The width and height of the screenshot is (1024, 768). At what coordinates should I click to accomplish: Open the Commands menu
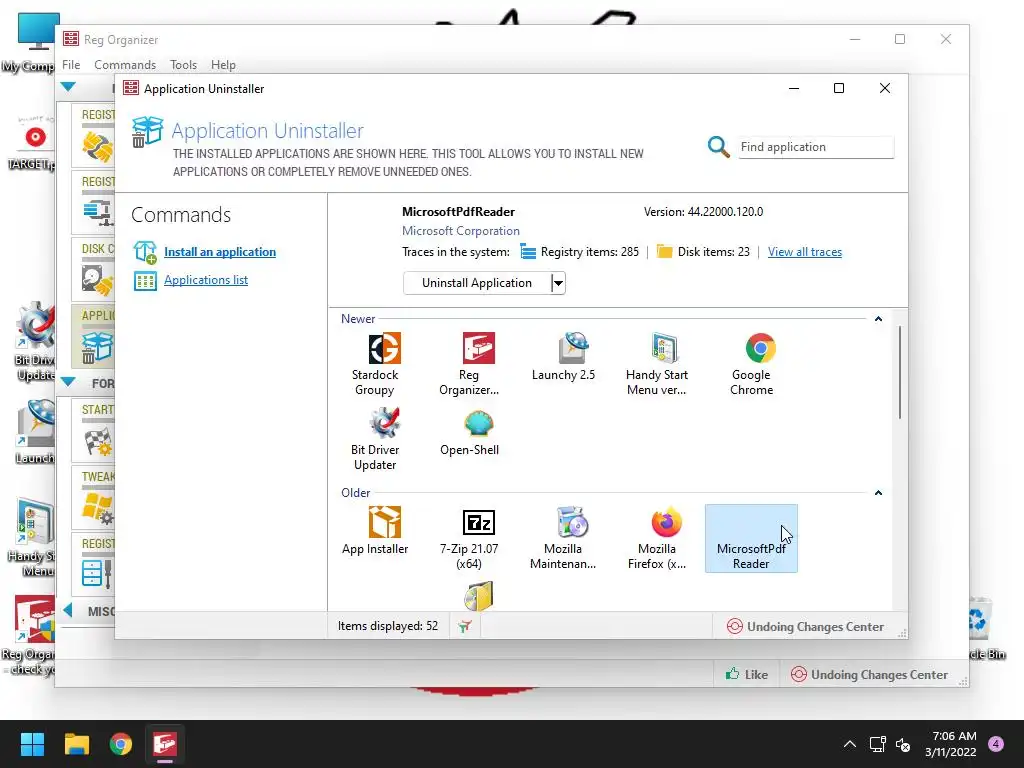click(x=125, y=65)
